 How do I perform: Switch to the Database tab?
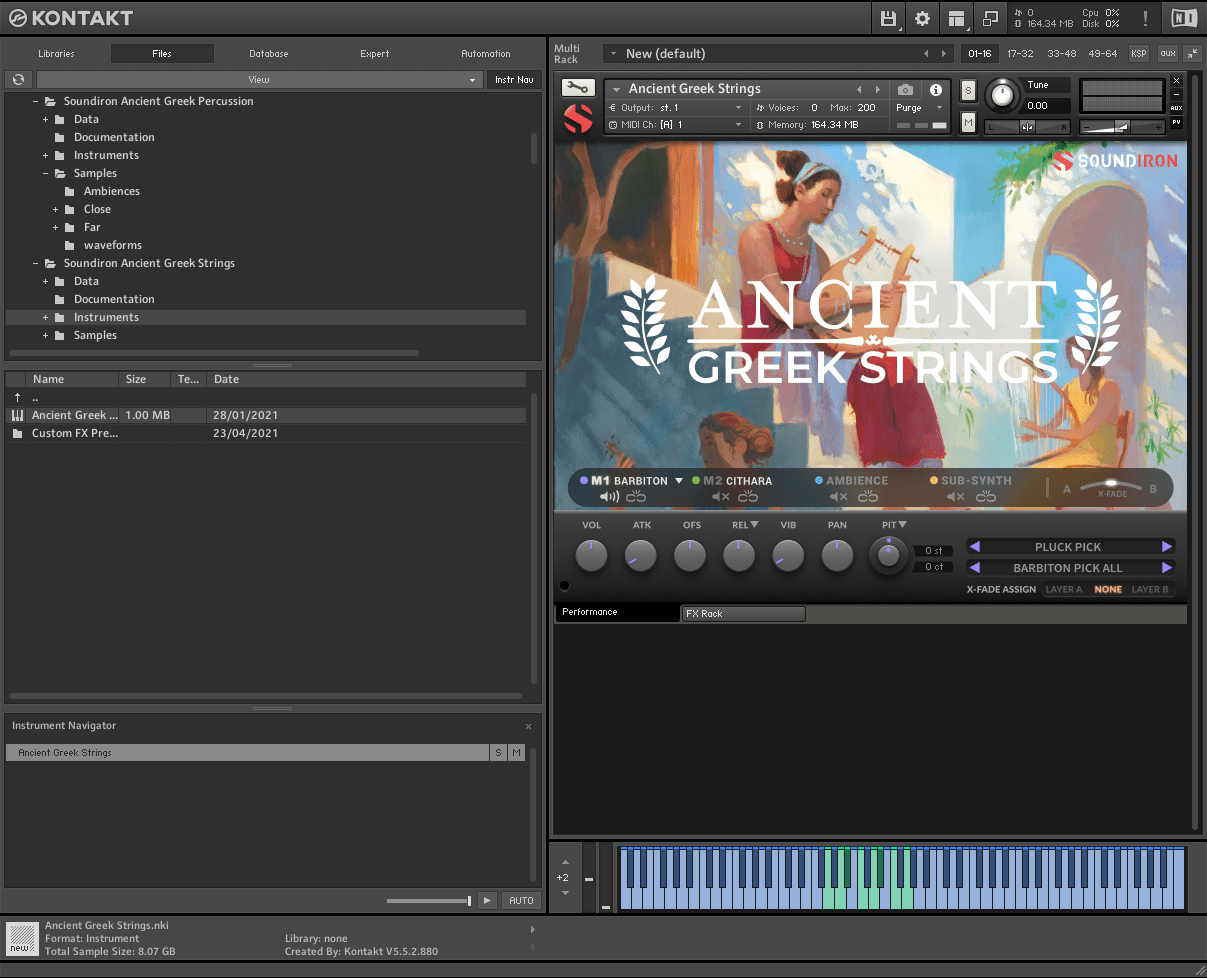coord(269,54)
